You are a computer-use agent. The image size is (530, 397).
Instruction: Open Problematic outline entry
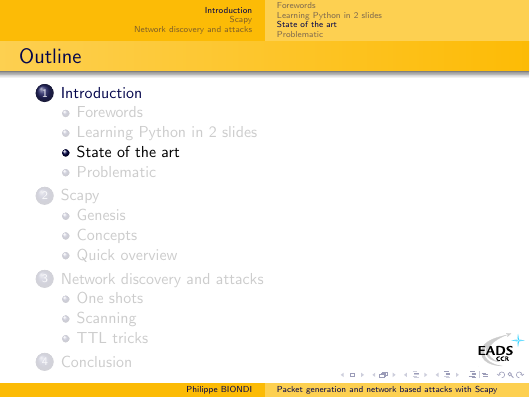[116, 172]
